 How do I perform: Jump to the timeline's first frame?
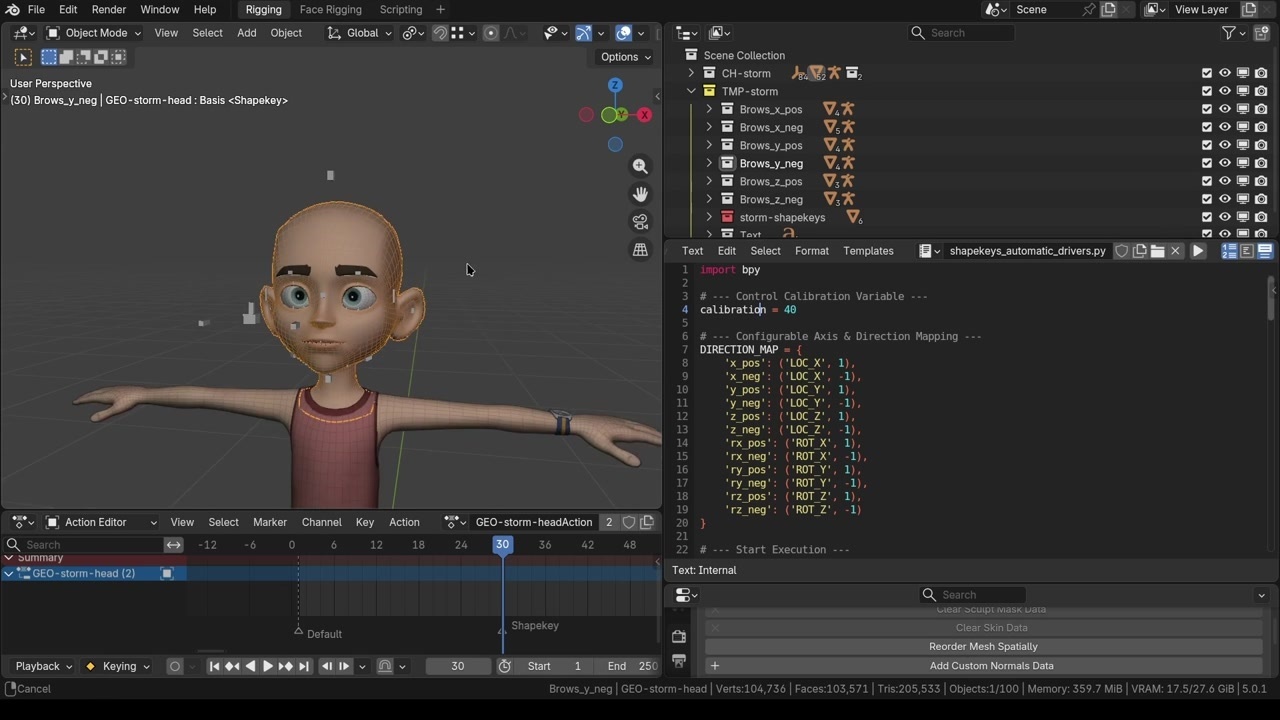pos(214,666)
